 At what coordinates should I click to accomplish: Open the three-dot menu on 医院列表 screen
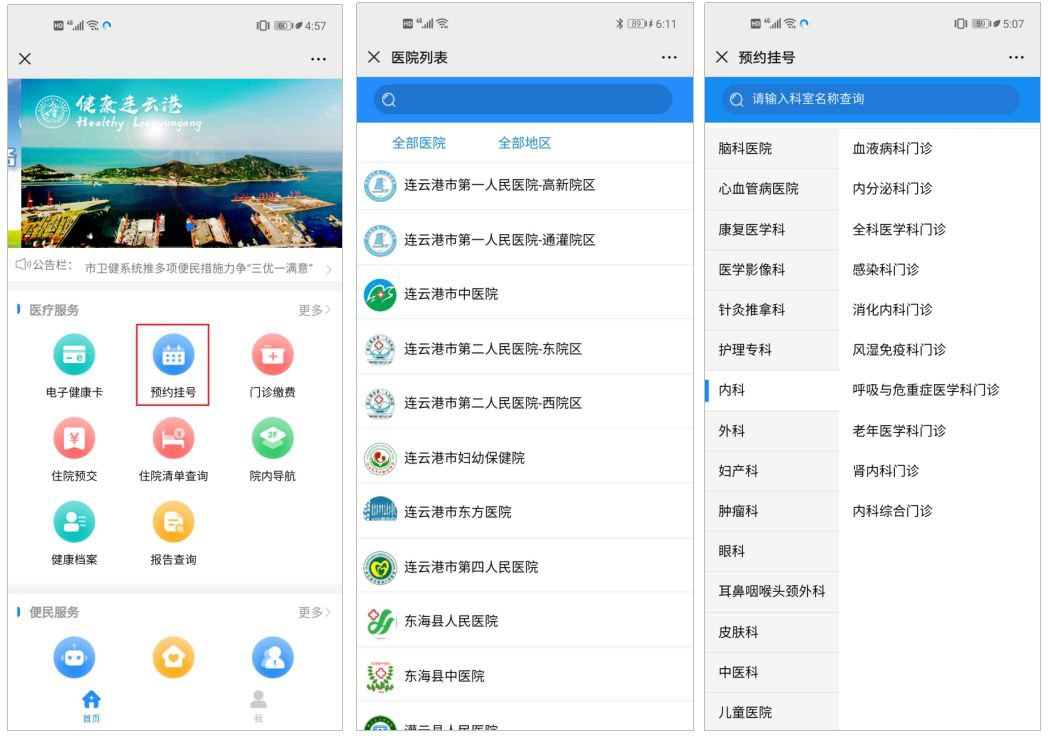[x=669, y=57]
